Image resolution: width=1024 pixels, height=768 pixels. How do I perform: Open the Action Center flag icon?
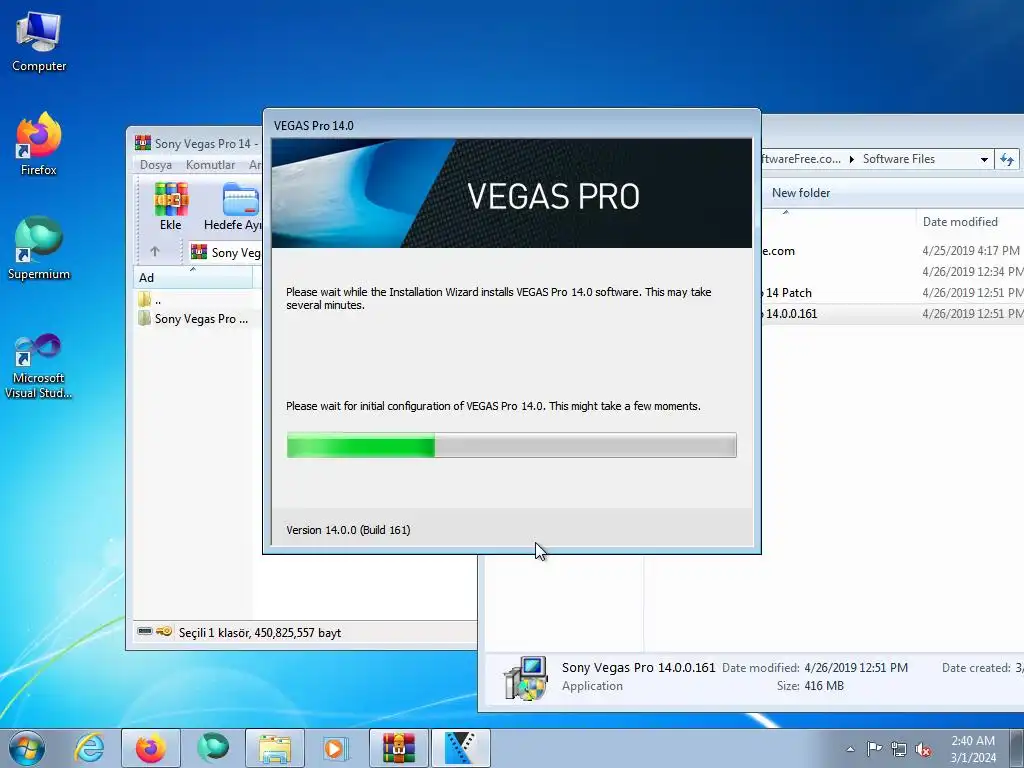[874, 748]
